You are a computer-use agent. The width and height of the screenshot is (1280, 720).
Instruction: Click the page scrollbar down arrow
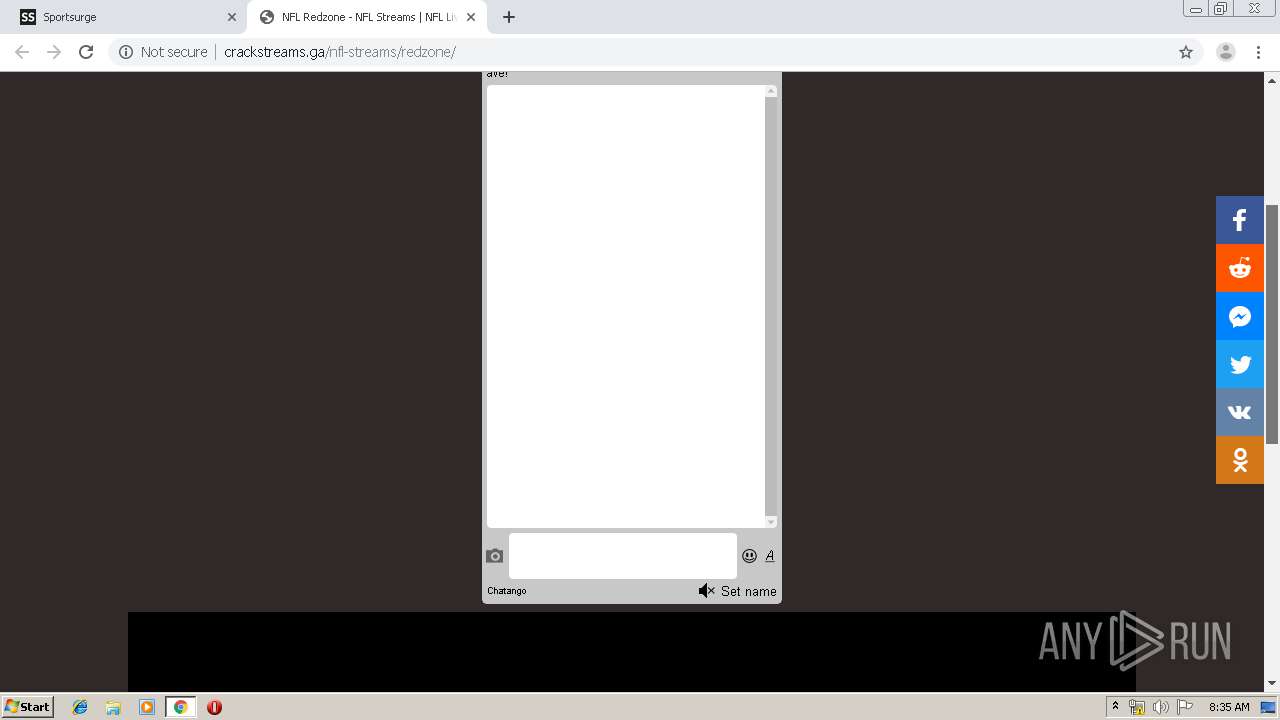coord(1272,684)
